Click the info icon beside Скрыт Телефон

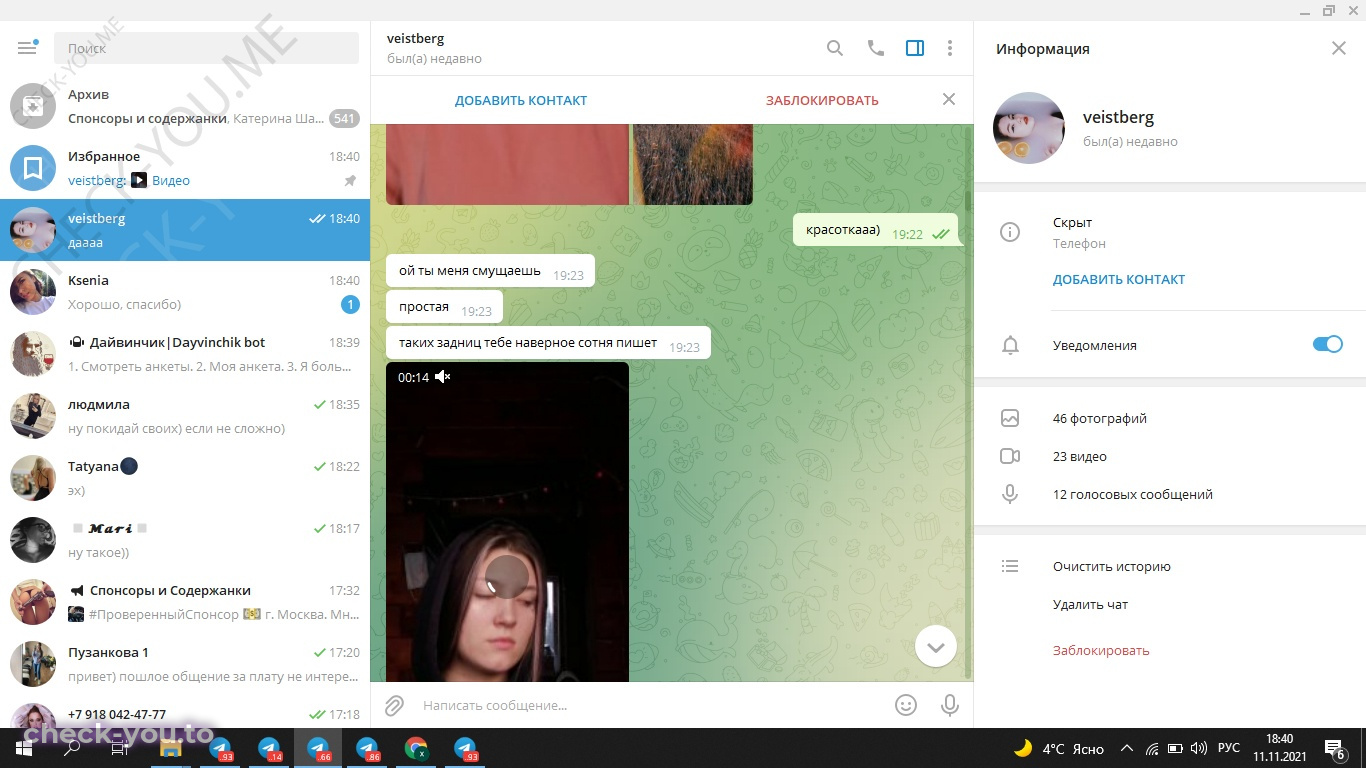tap(1010, 232)
